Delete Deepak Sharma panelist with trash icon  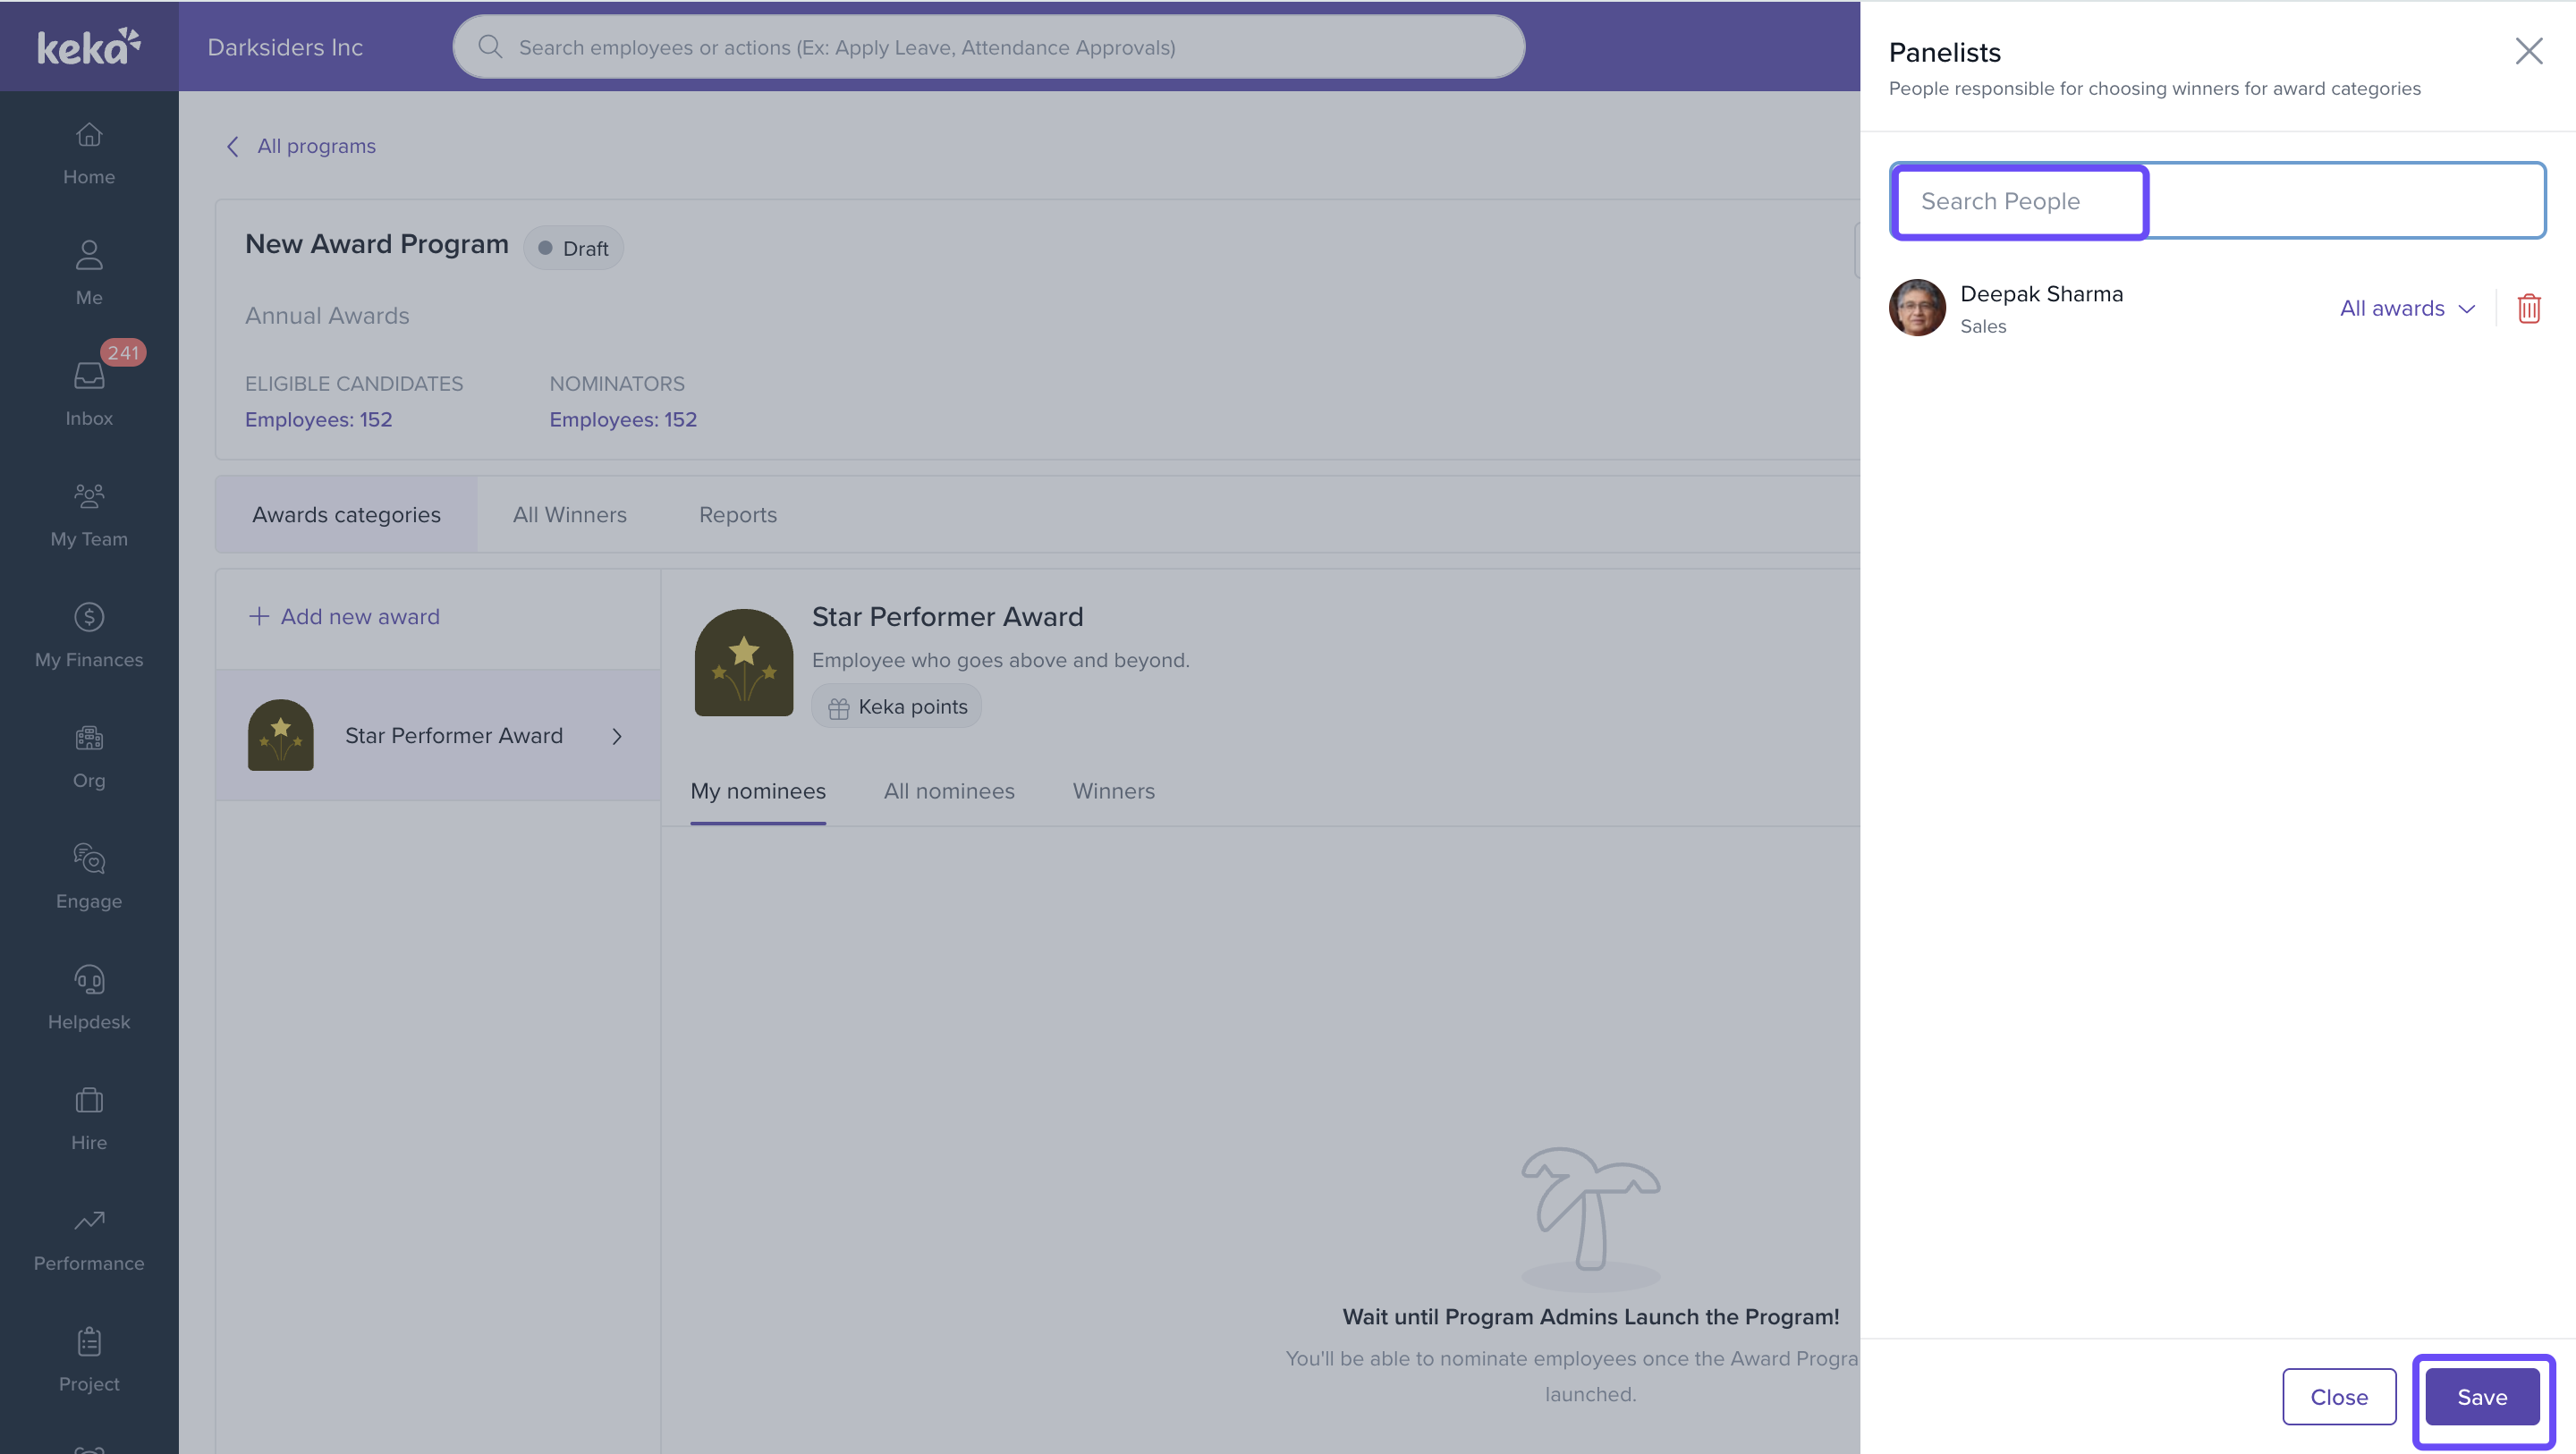pos(2529,308)
